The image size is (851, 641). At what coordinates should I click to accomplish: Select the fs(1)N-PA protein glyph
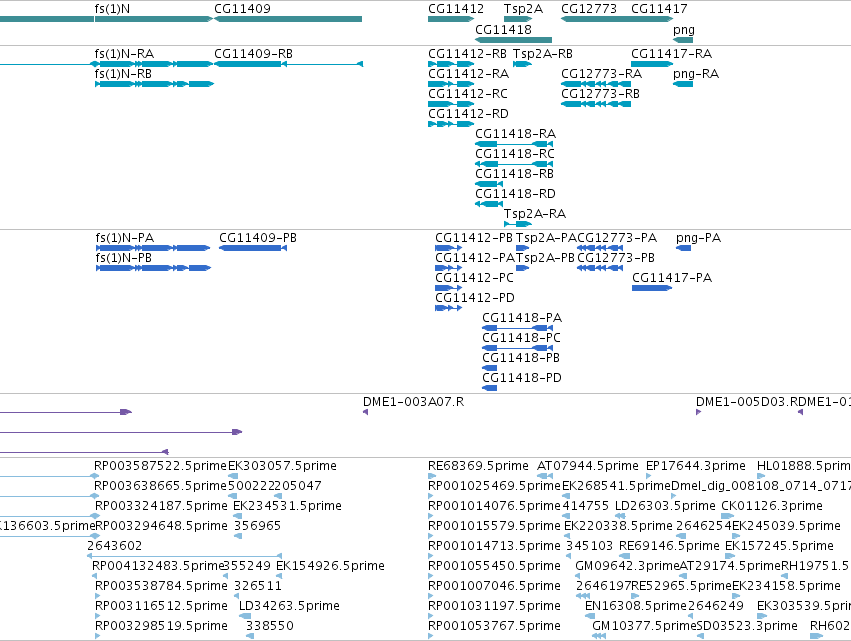click(153, 248)
